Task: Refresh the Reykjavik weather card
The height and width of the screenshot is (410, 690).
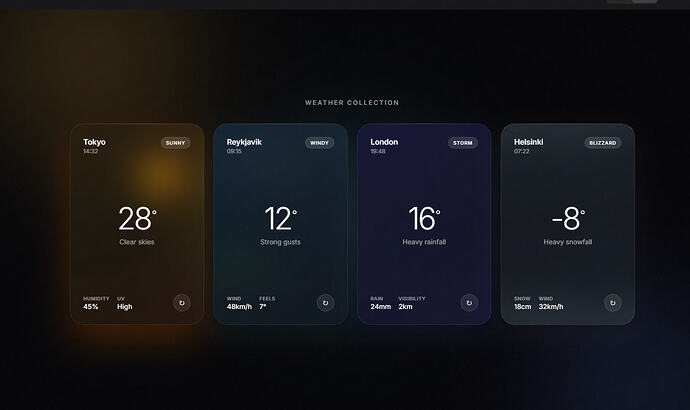Action: click(325, 303)
